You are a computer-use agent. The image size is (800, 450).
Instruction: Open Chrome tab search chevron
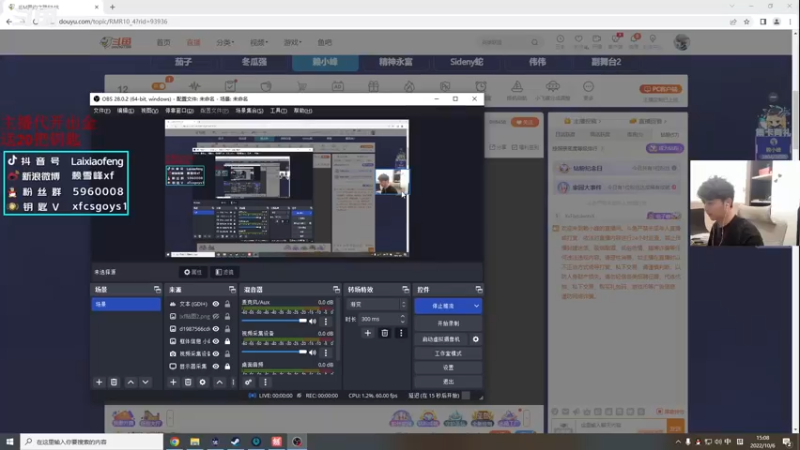pos(732,7)
